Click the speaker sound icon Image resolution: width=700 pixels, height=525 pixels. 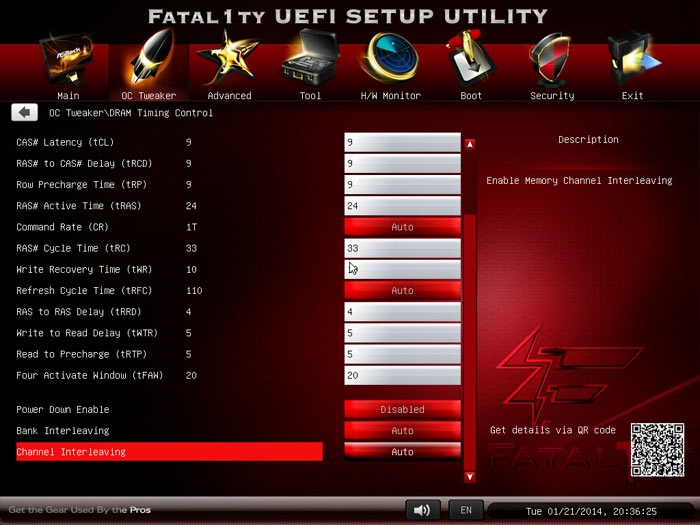click(422, 510)
